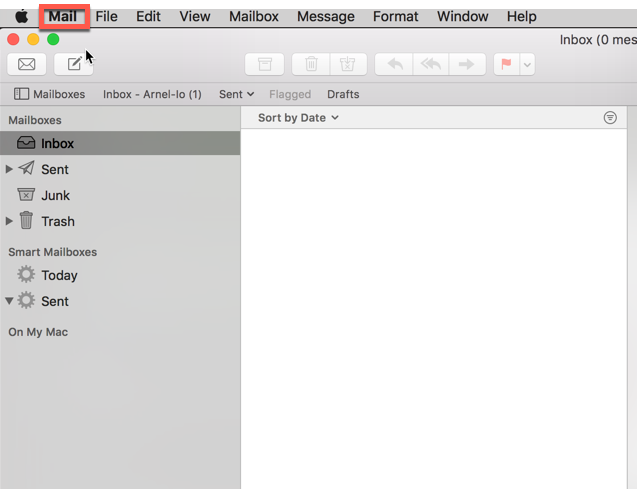Select the Sent smart mailbox with gear

click(55, 301)
